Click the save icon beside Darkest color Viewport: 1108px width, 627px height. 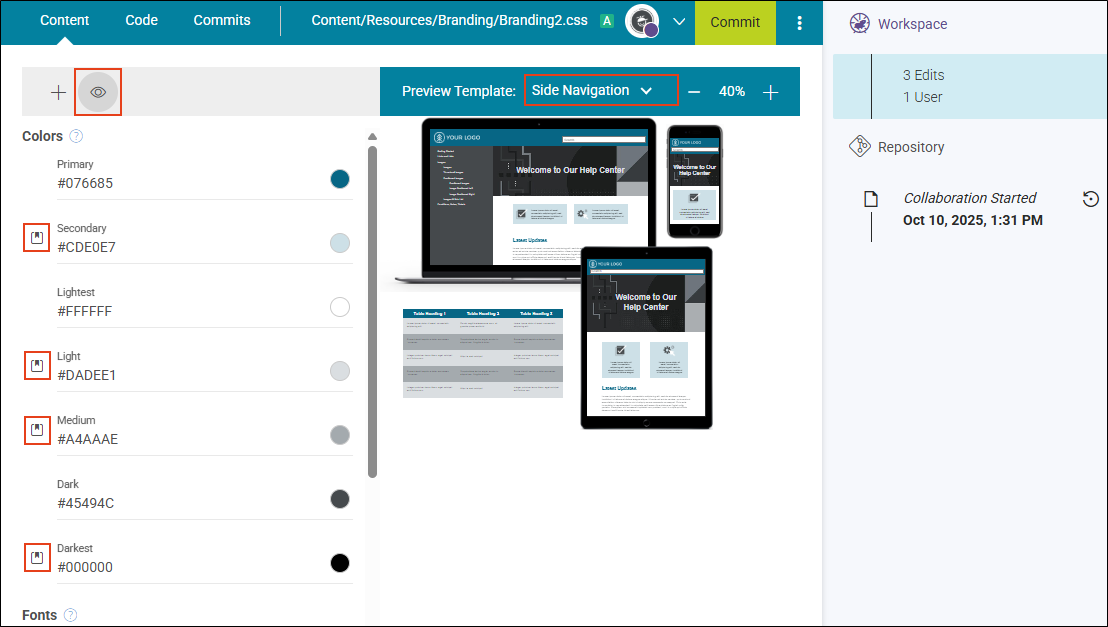[37, 558]
